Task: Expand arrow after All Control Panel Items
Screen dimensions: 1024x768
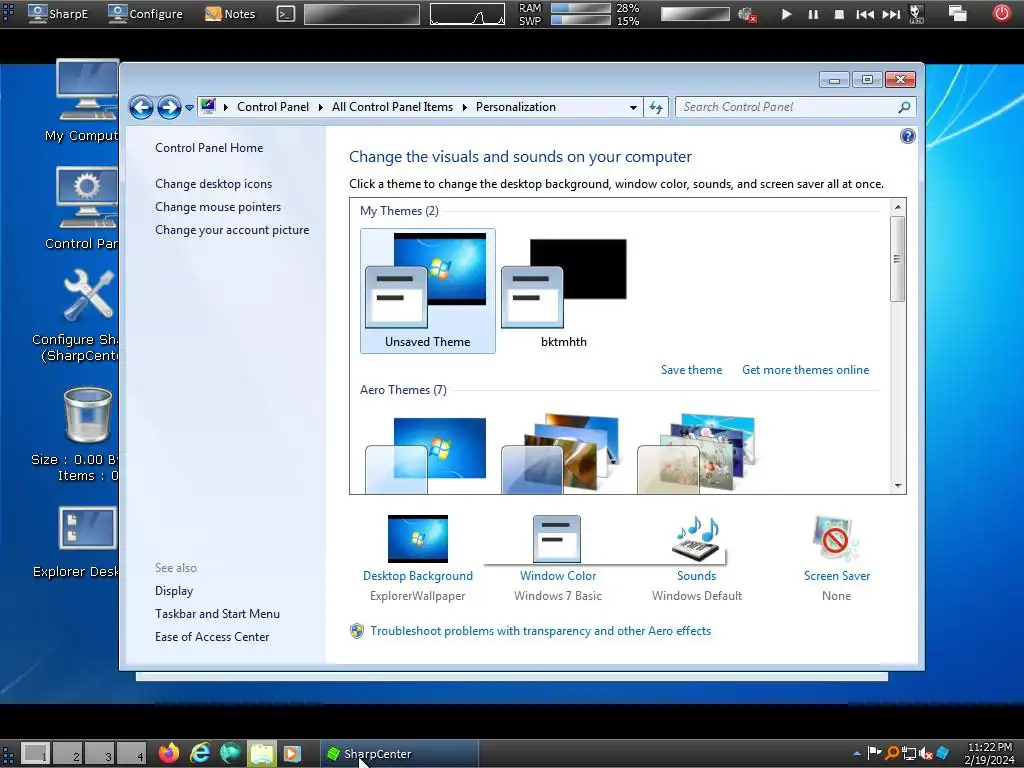Action: pos(465,107)
